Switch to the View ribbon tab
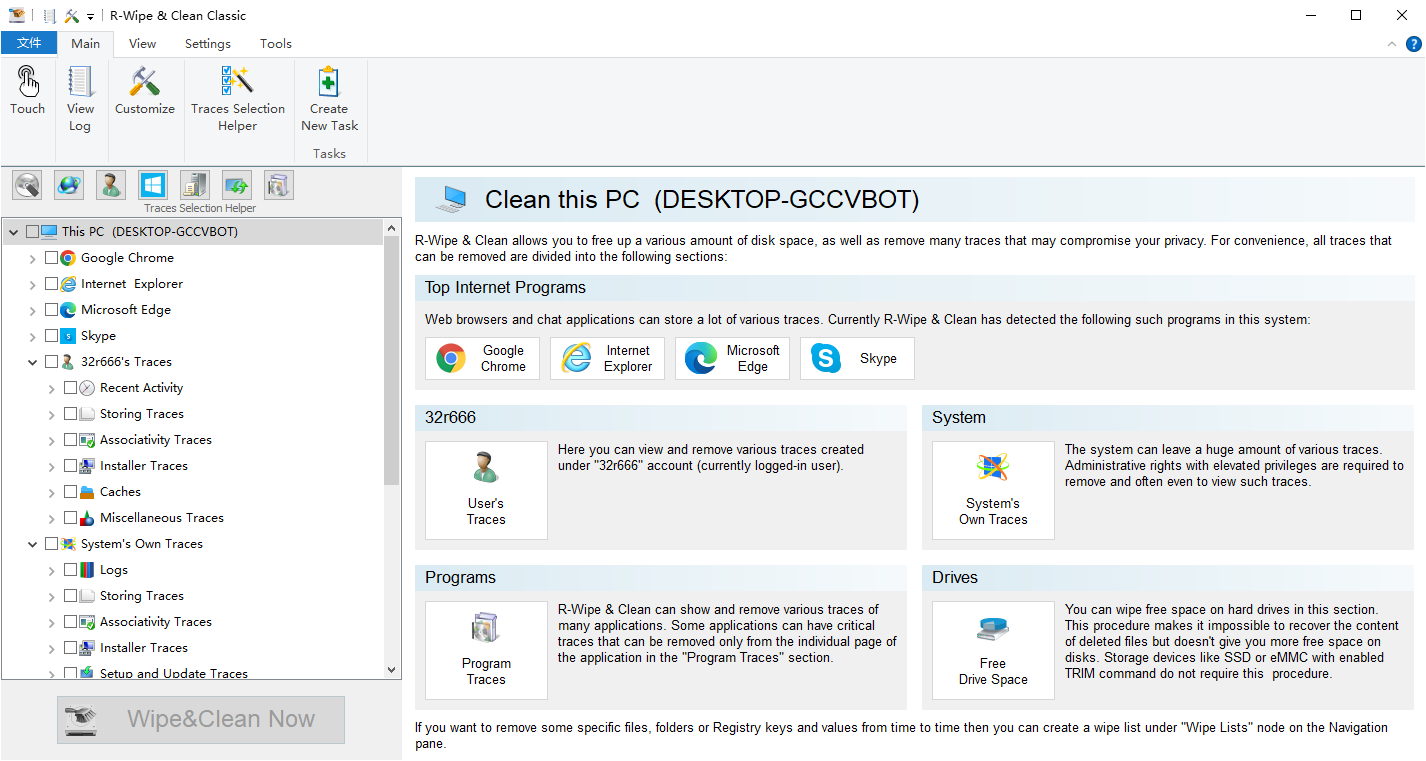 143,43
